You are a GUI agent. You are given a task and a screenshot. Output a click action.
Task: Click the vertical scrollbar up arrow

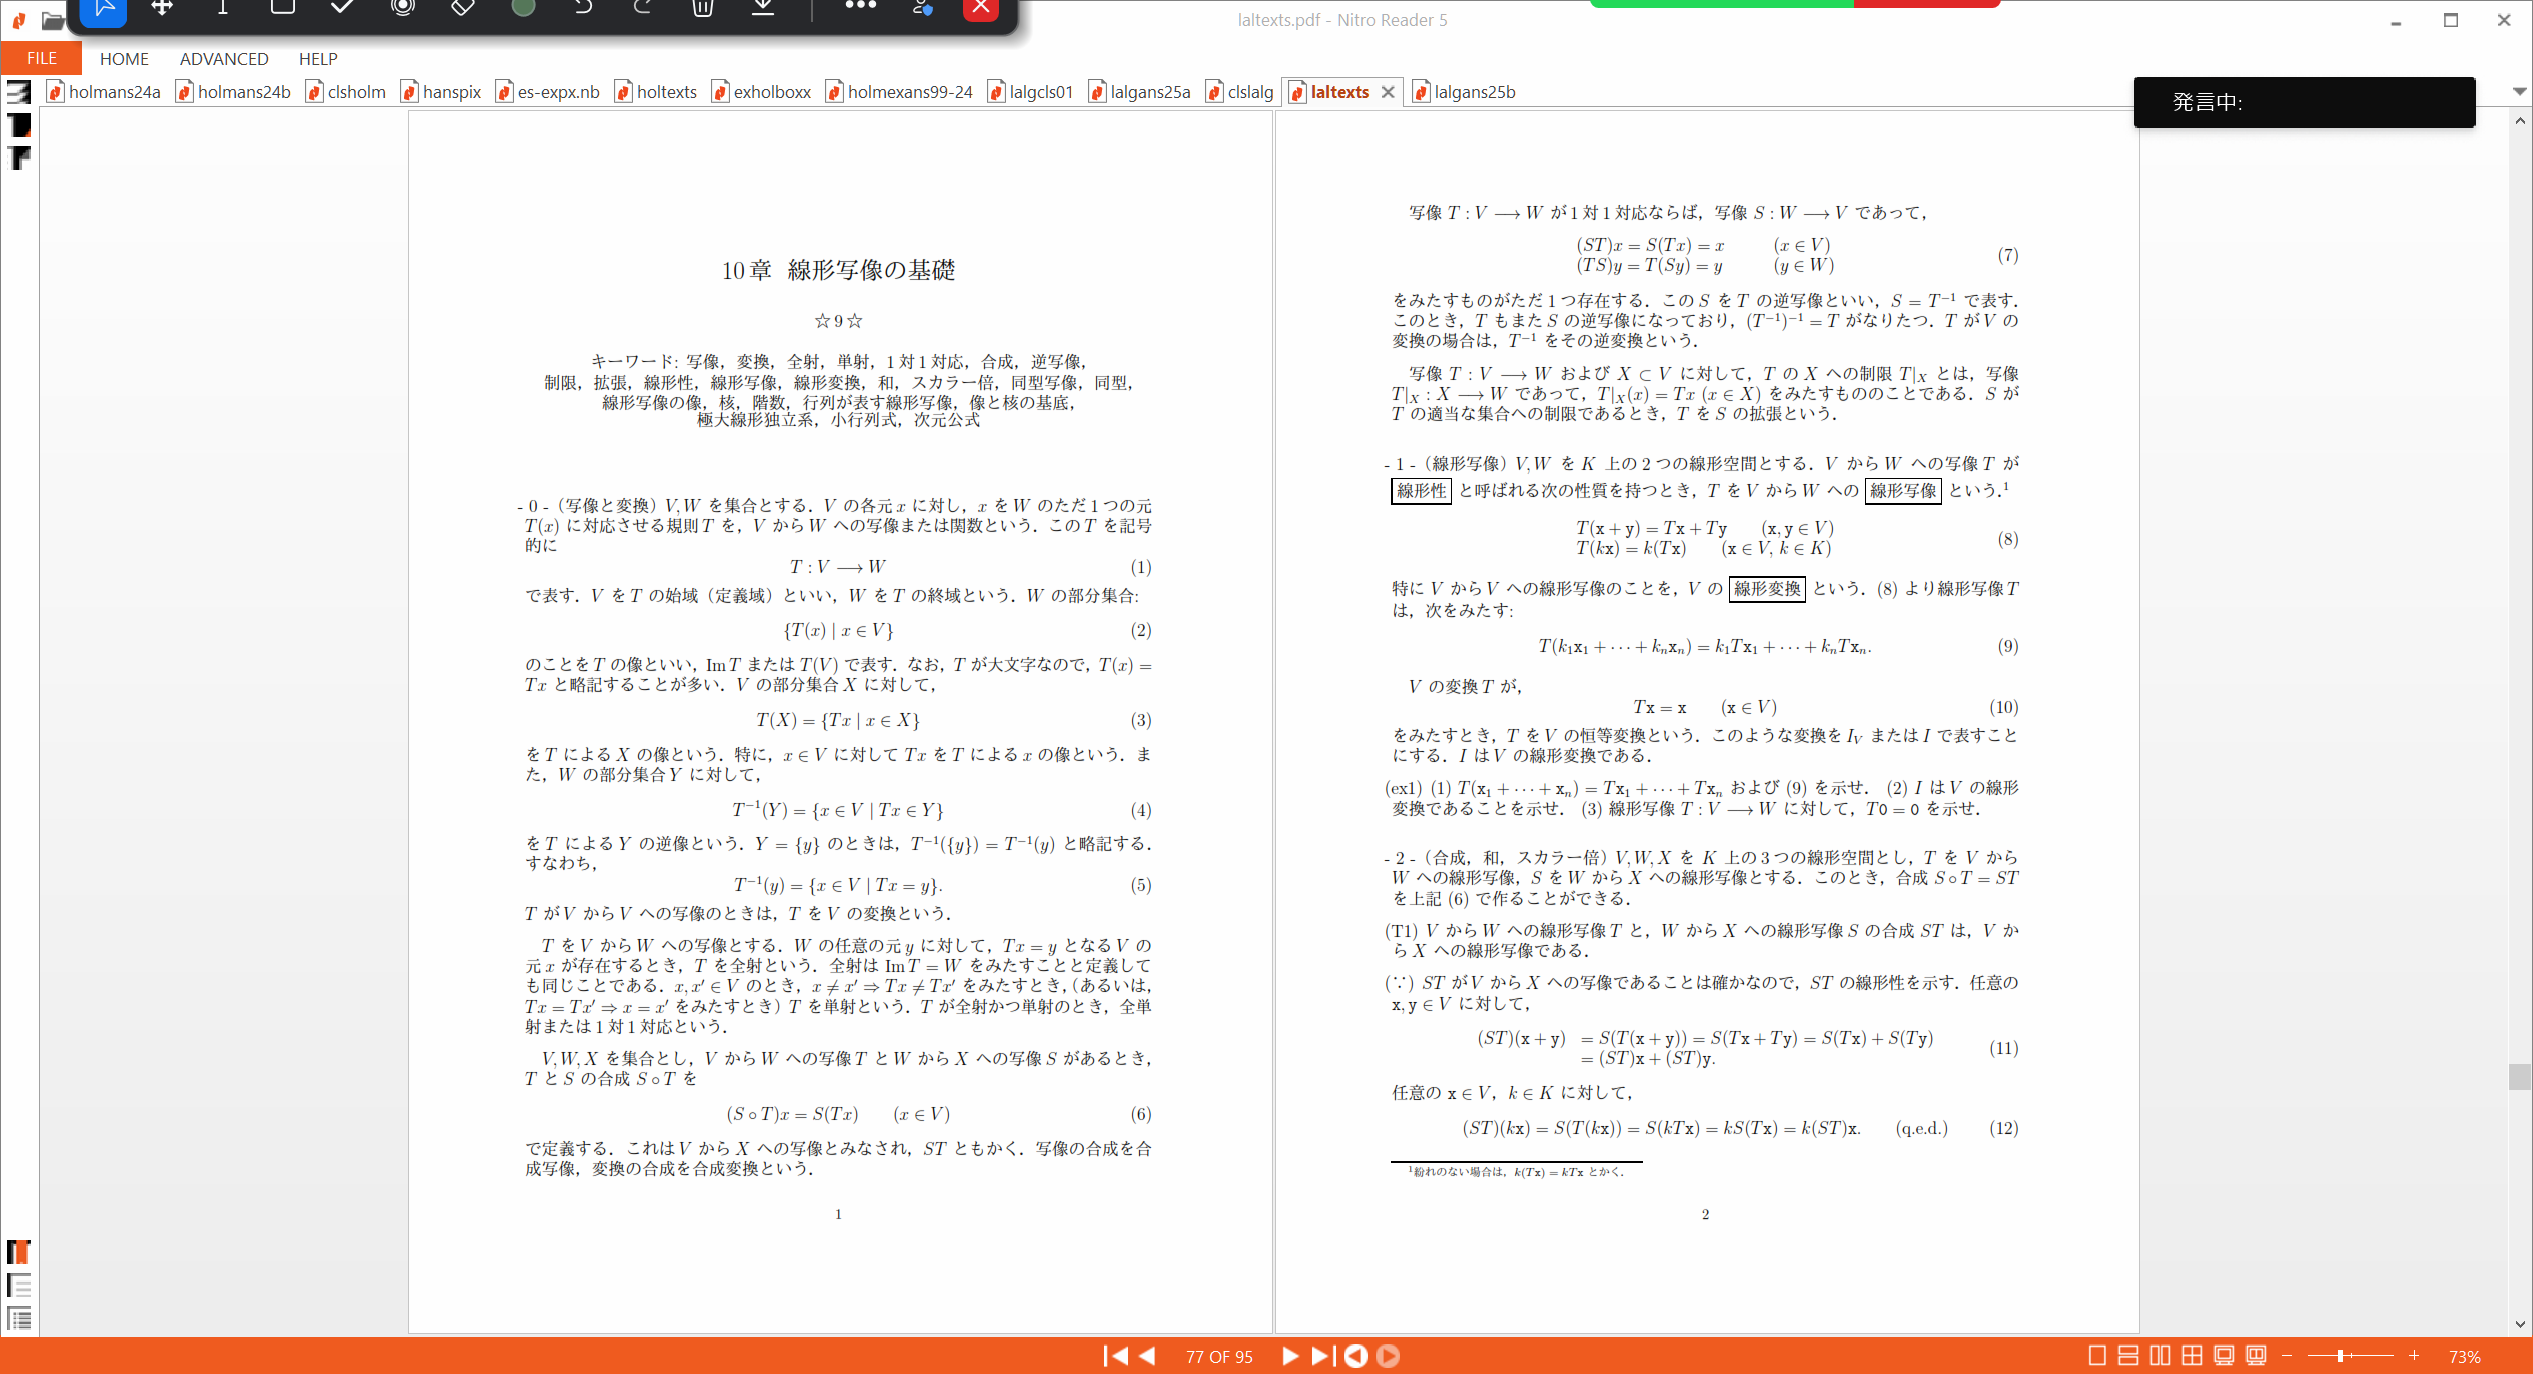point(2520,120)
